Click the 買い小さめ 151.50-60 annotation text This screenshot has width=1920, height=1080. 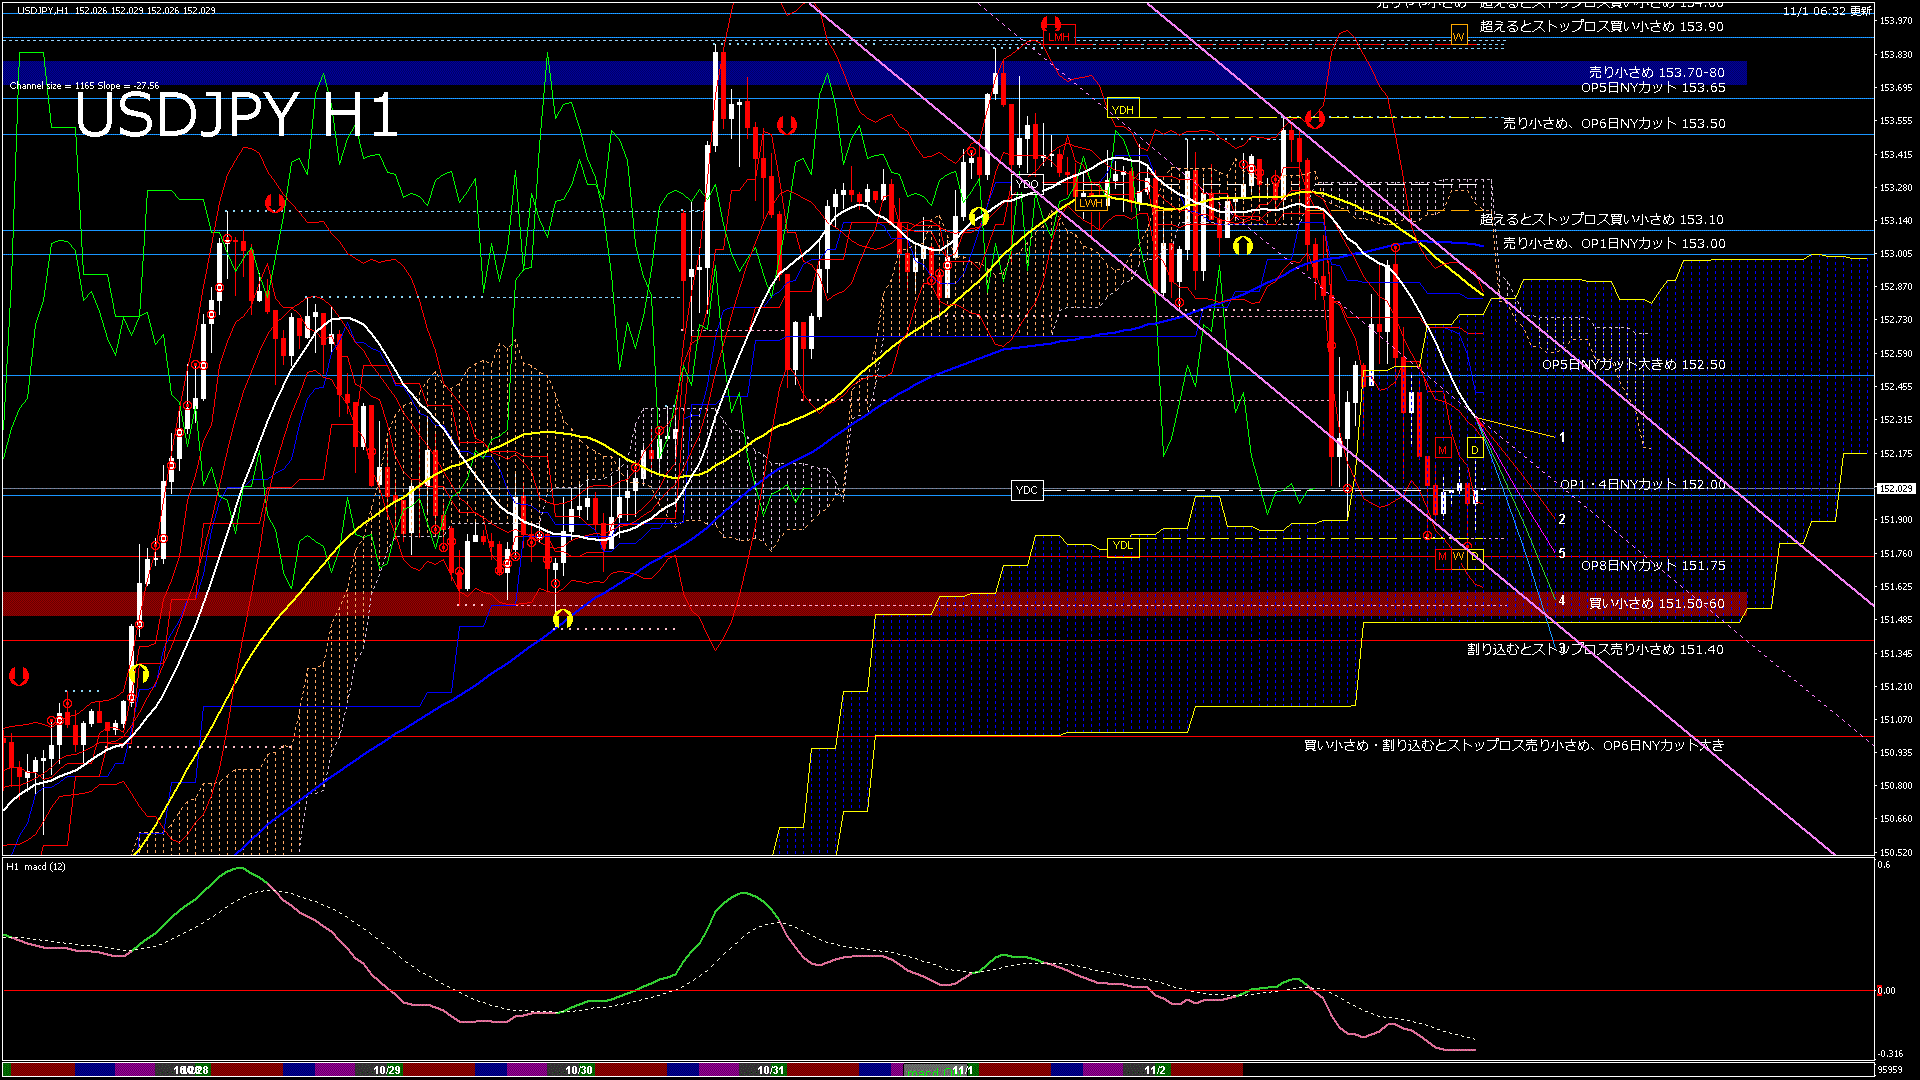pos(1656,603)
